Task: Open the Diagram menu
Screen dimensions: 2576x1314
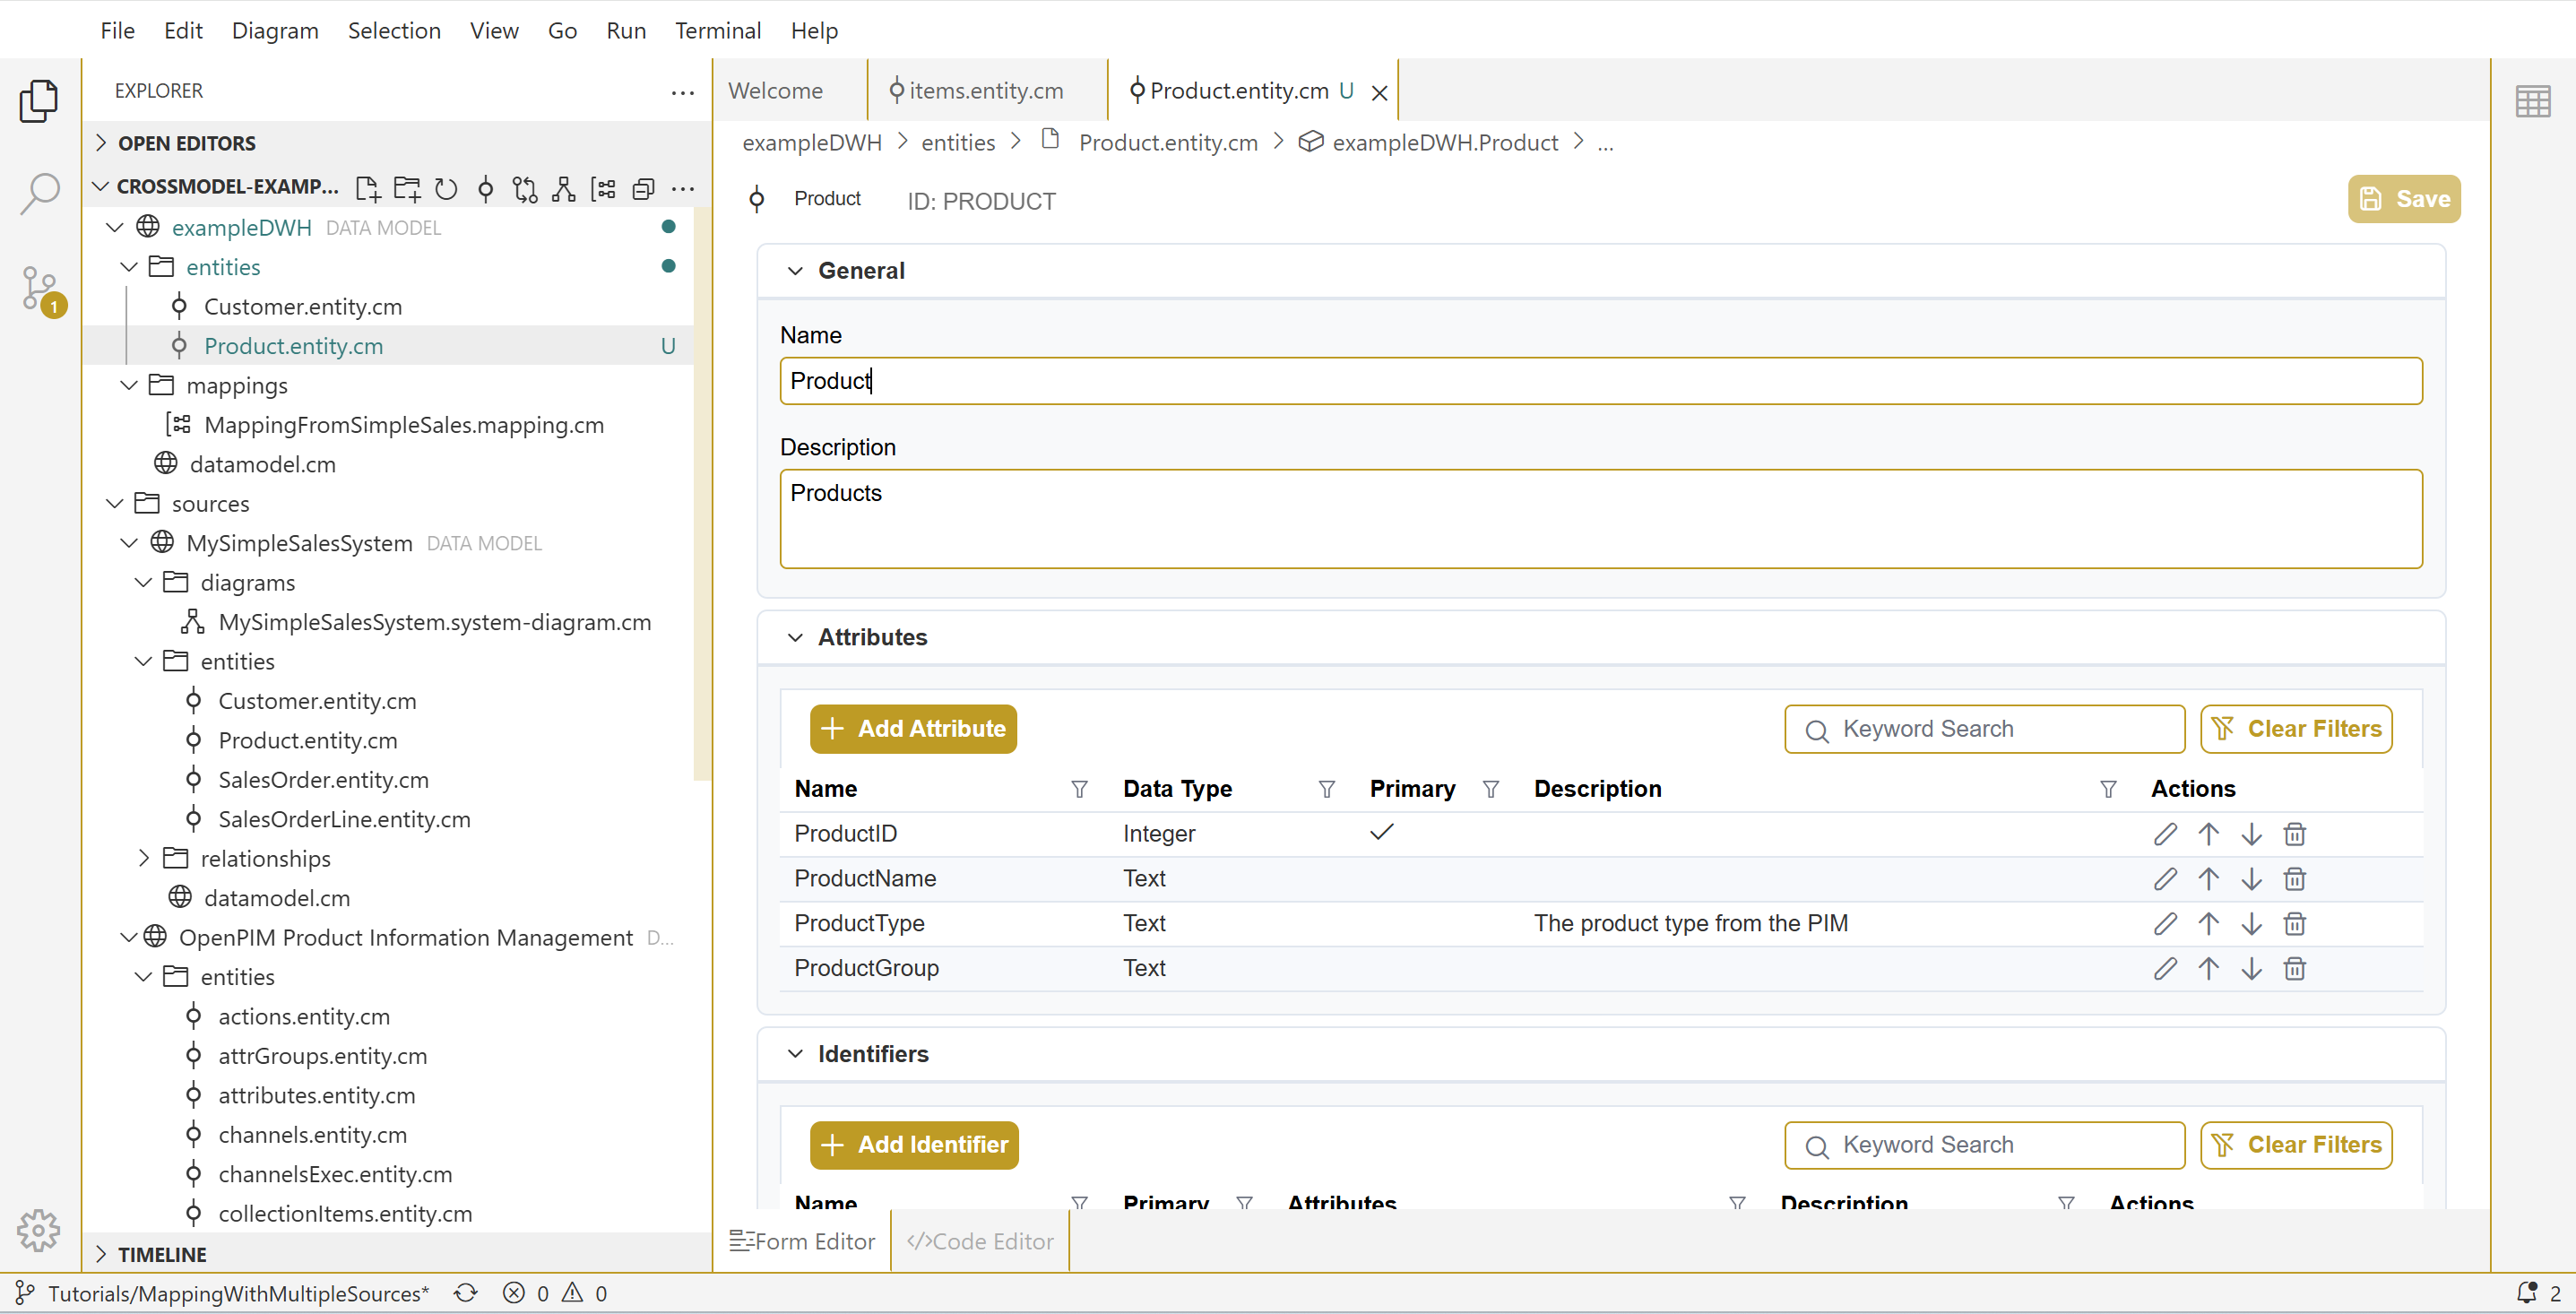Action: [275, 31]
